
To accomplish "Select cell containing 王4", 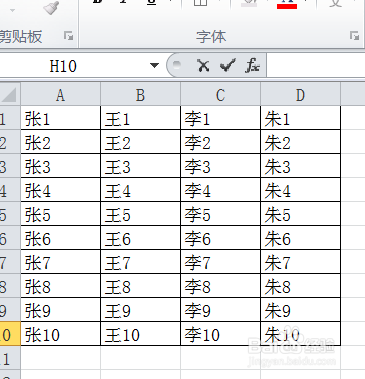I will 140,190.
